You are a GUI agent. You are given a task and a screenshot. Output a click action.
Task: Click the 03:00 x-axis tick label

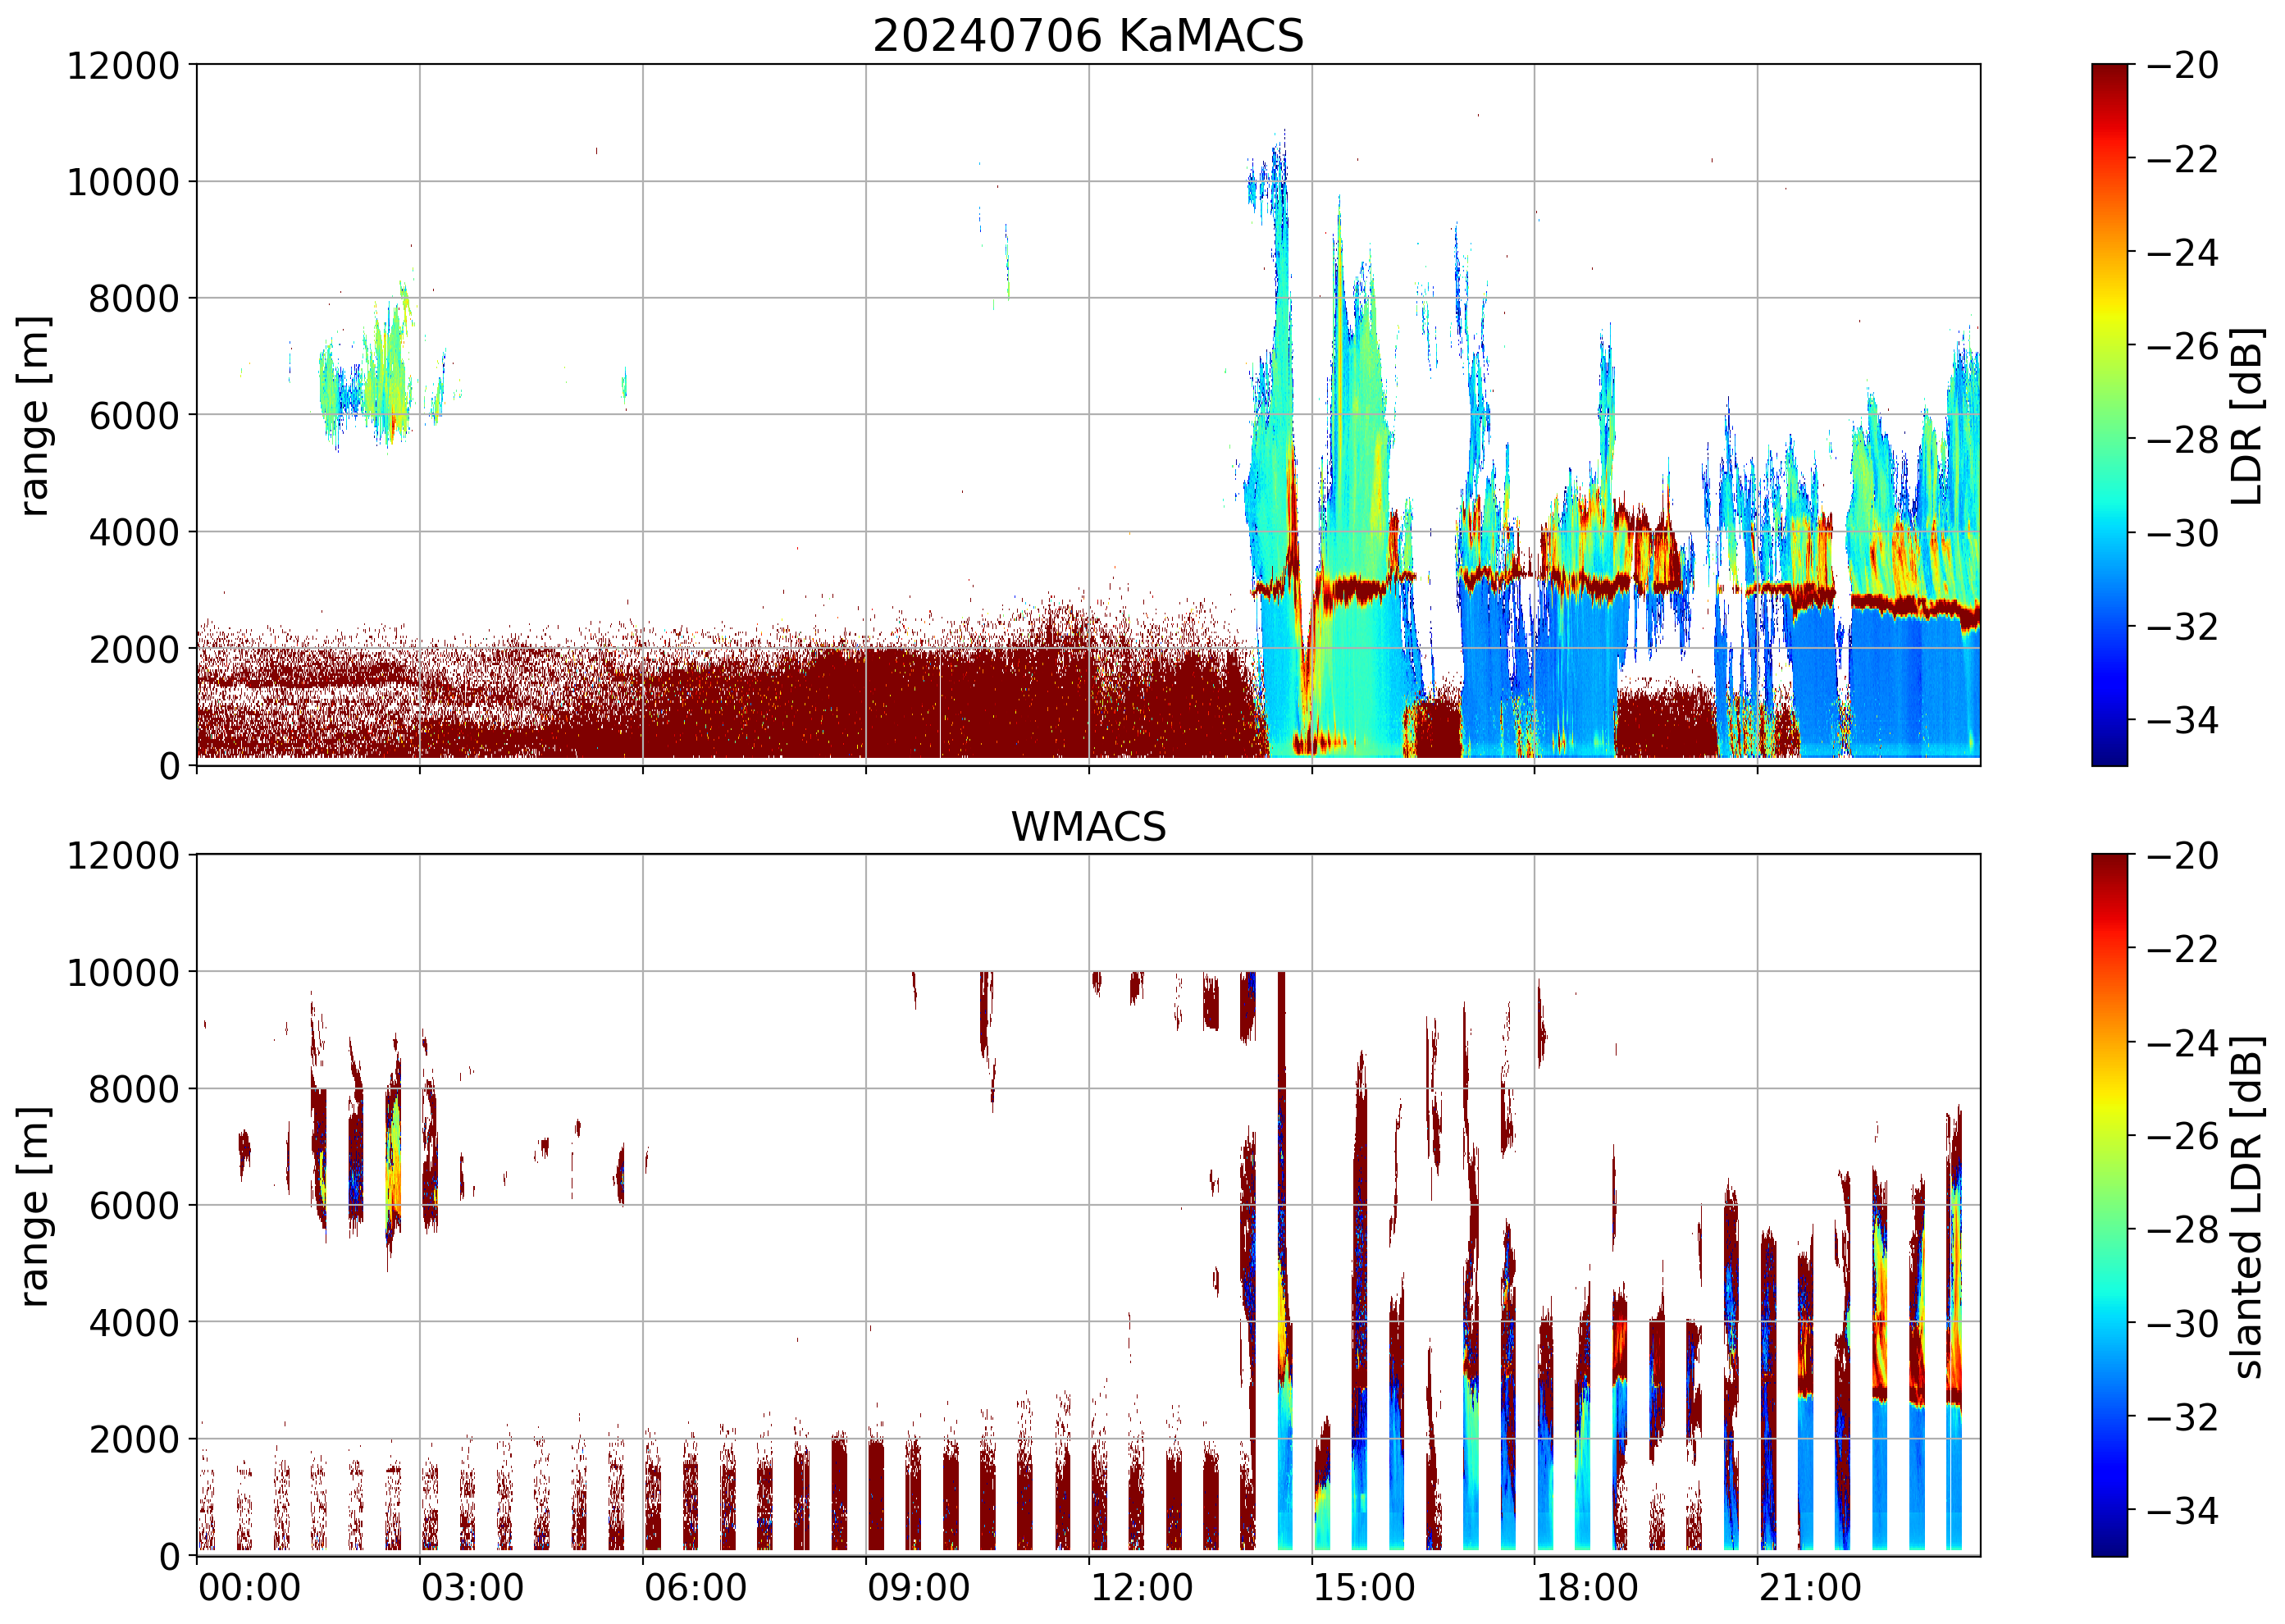tap(472, 1588)
